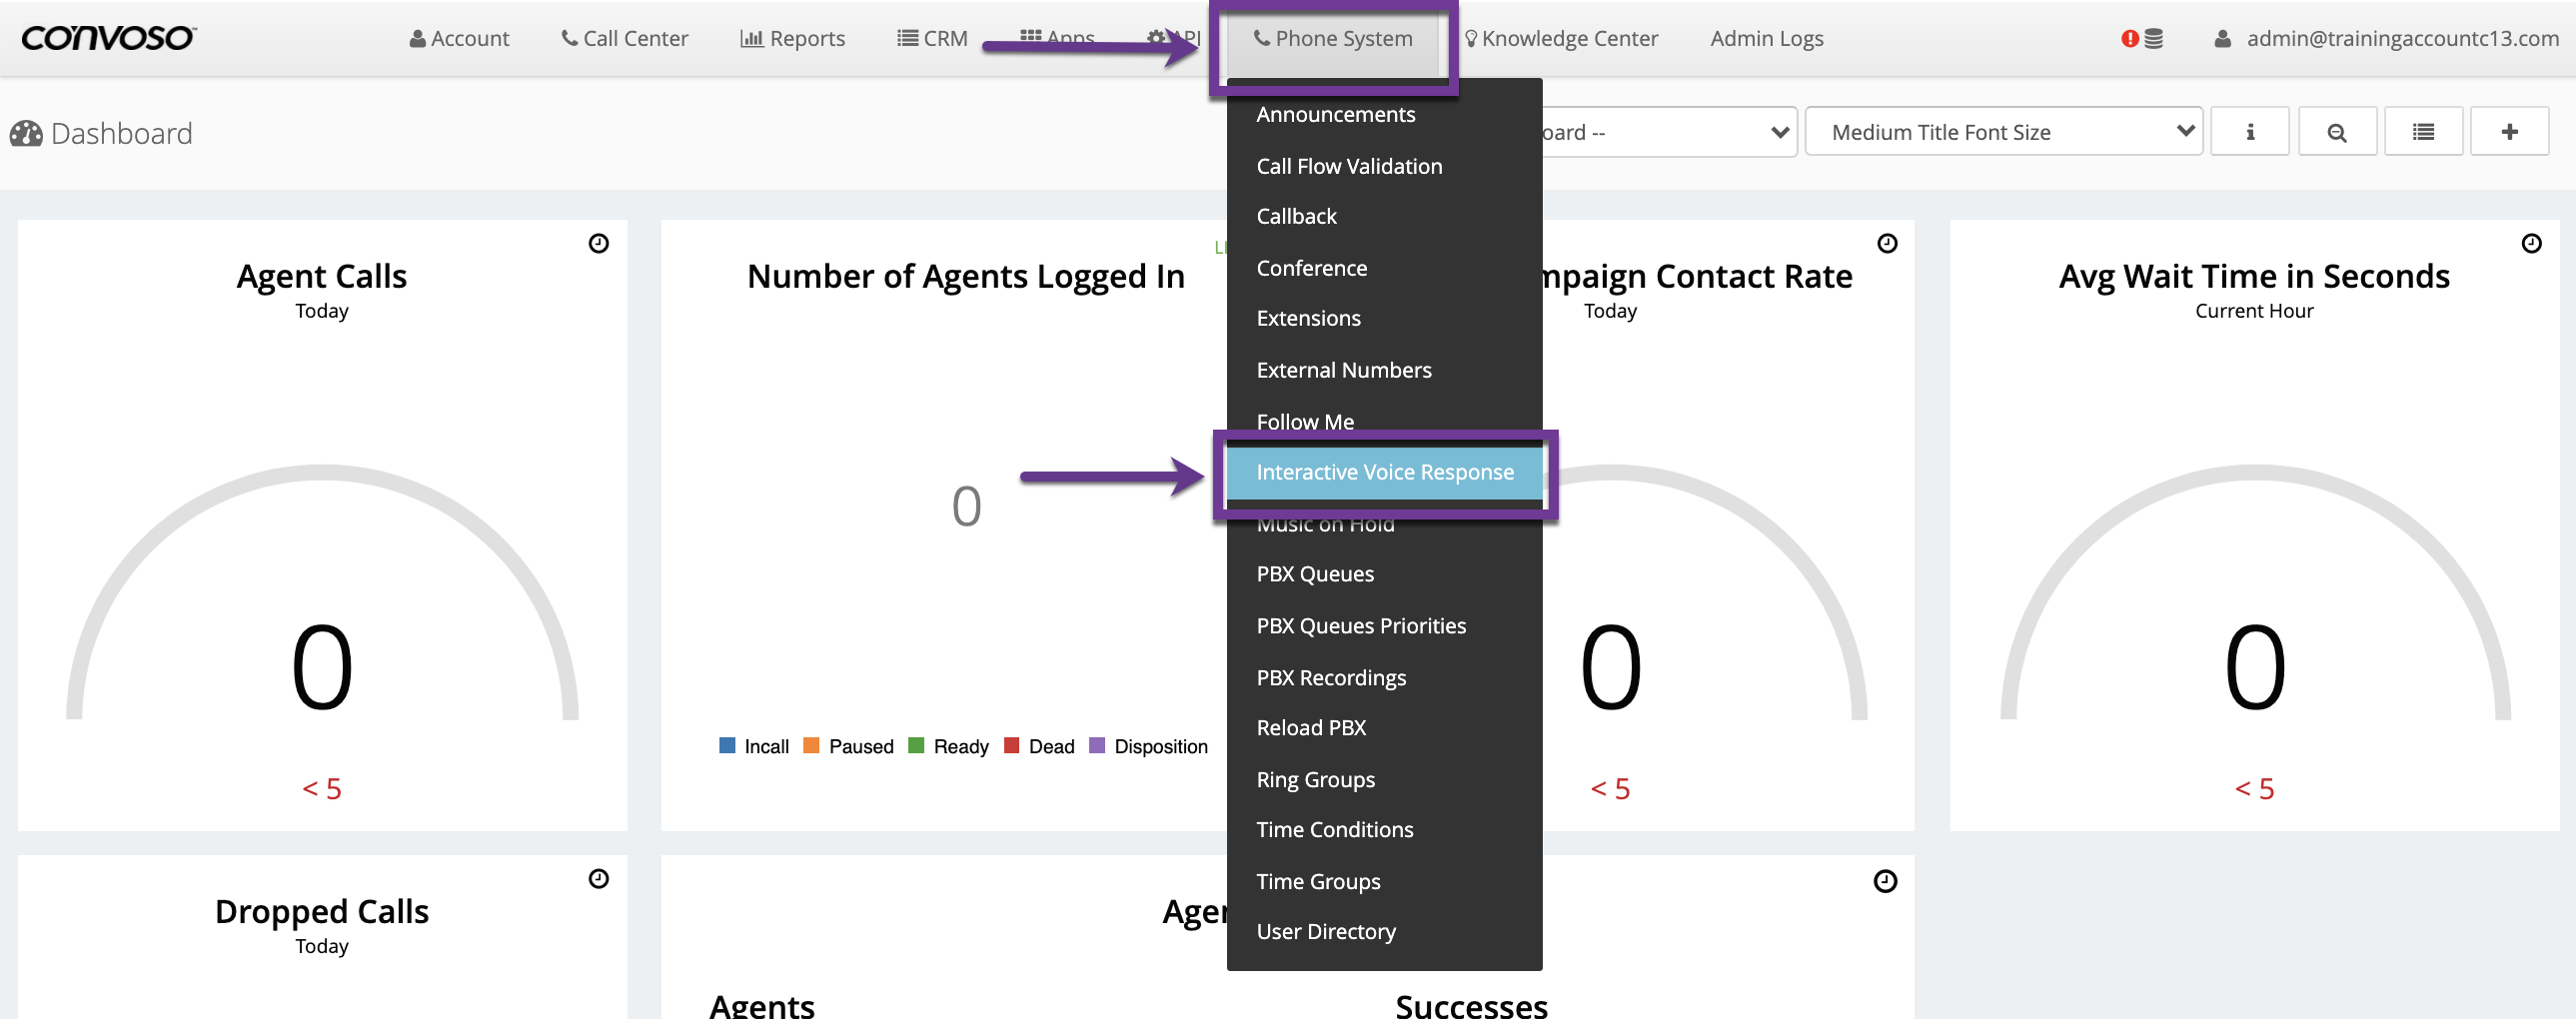Toggle the Ready legend series
Viewport: 2576px width, 1019px height.
[x=948, y=746]
